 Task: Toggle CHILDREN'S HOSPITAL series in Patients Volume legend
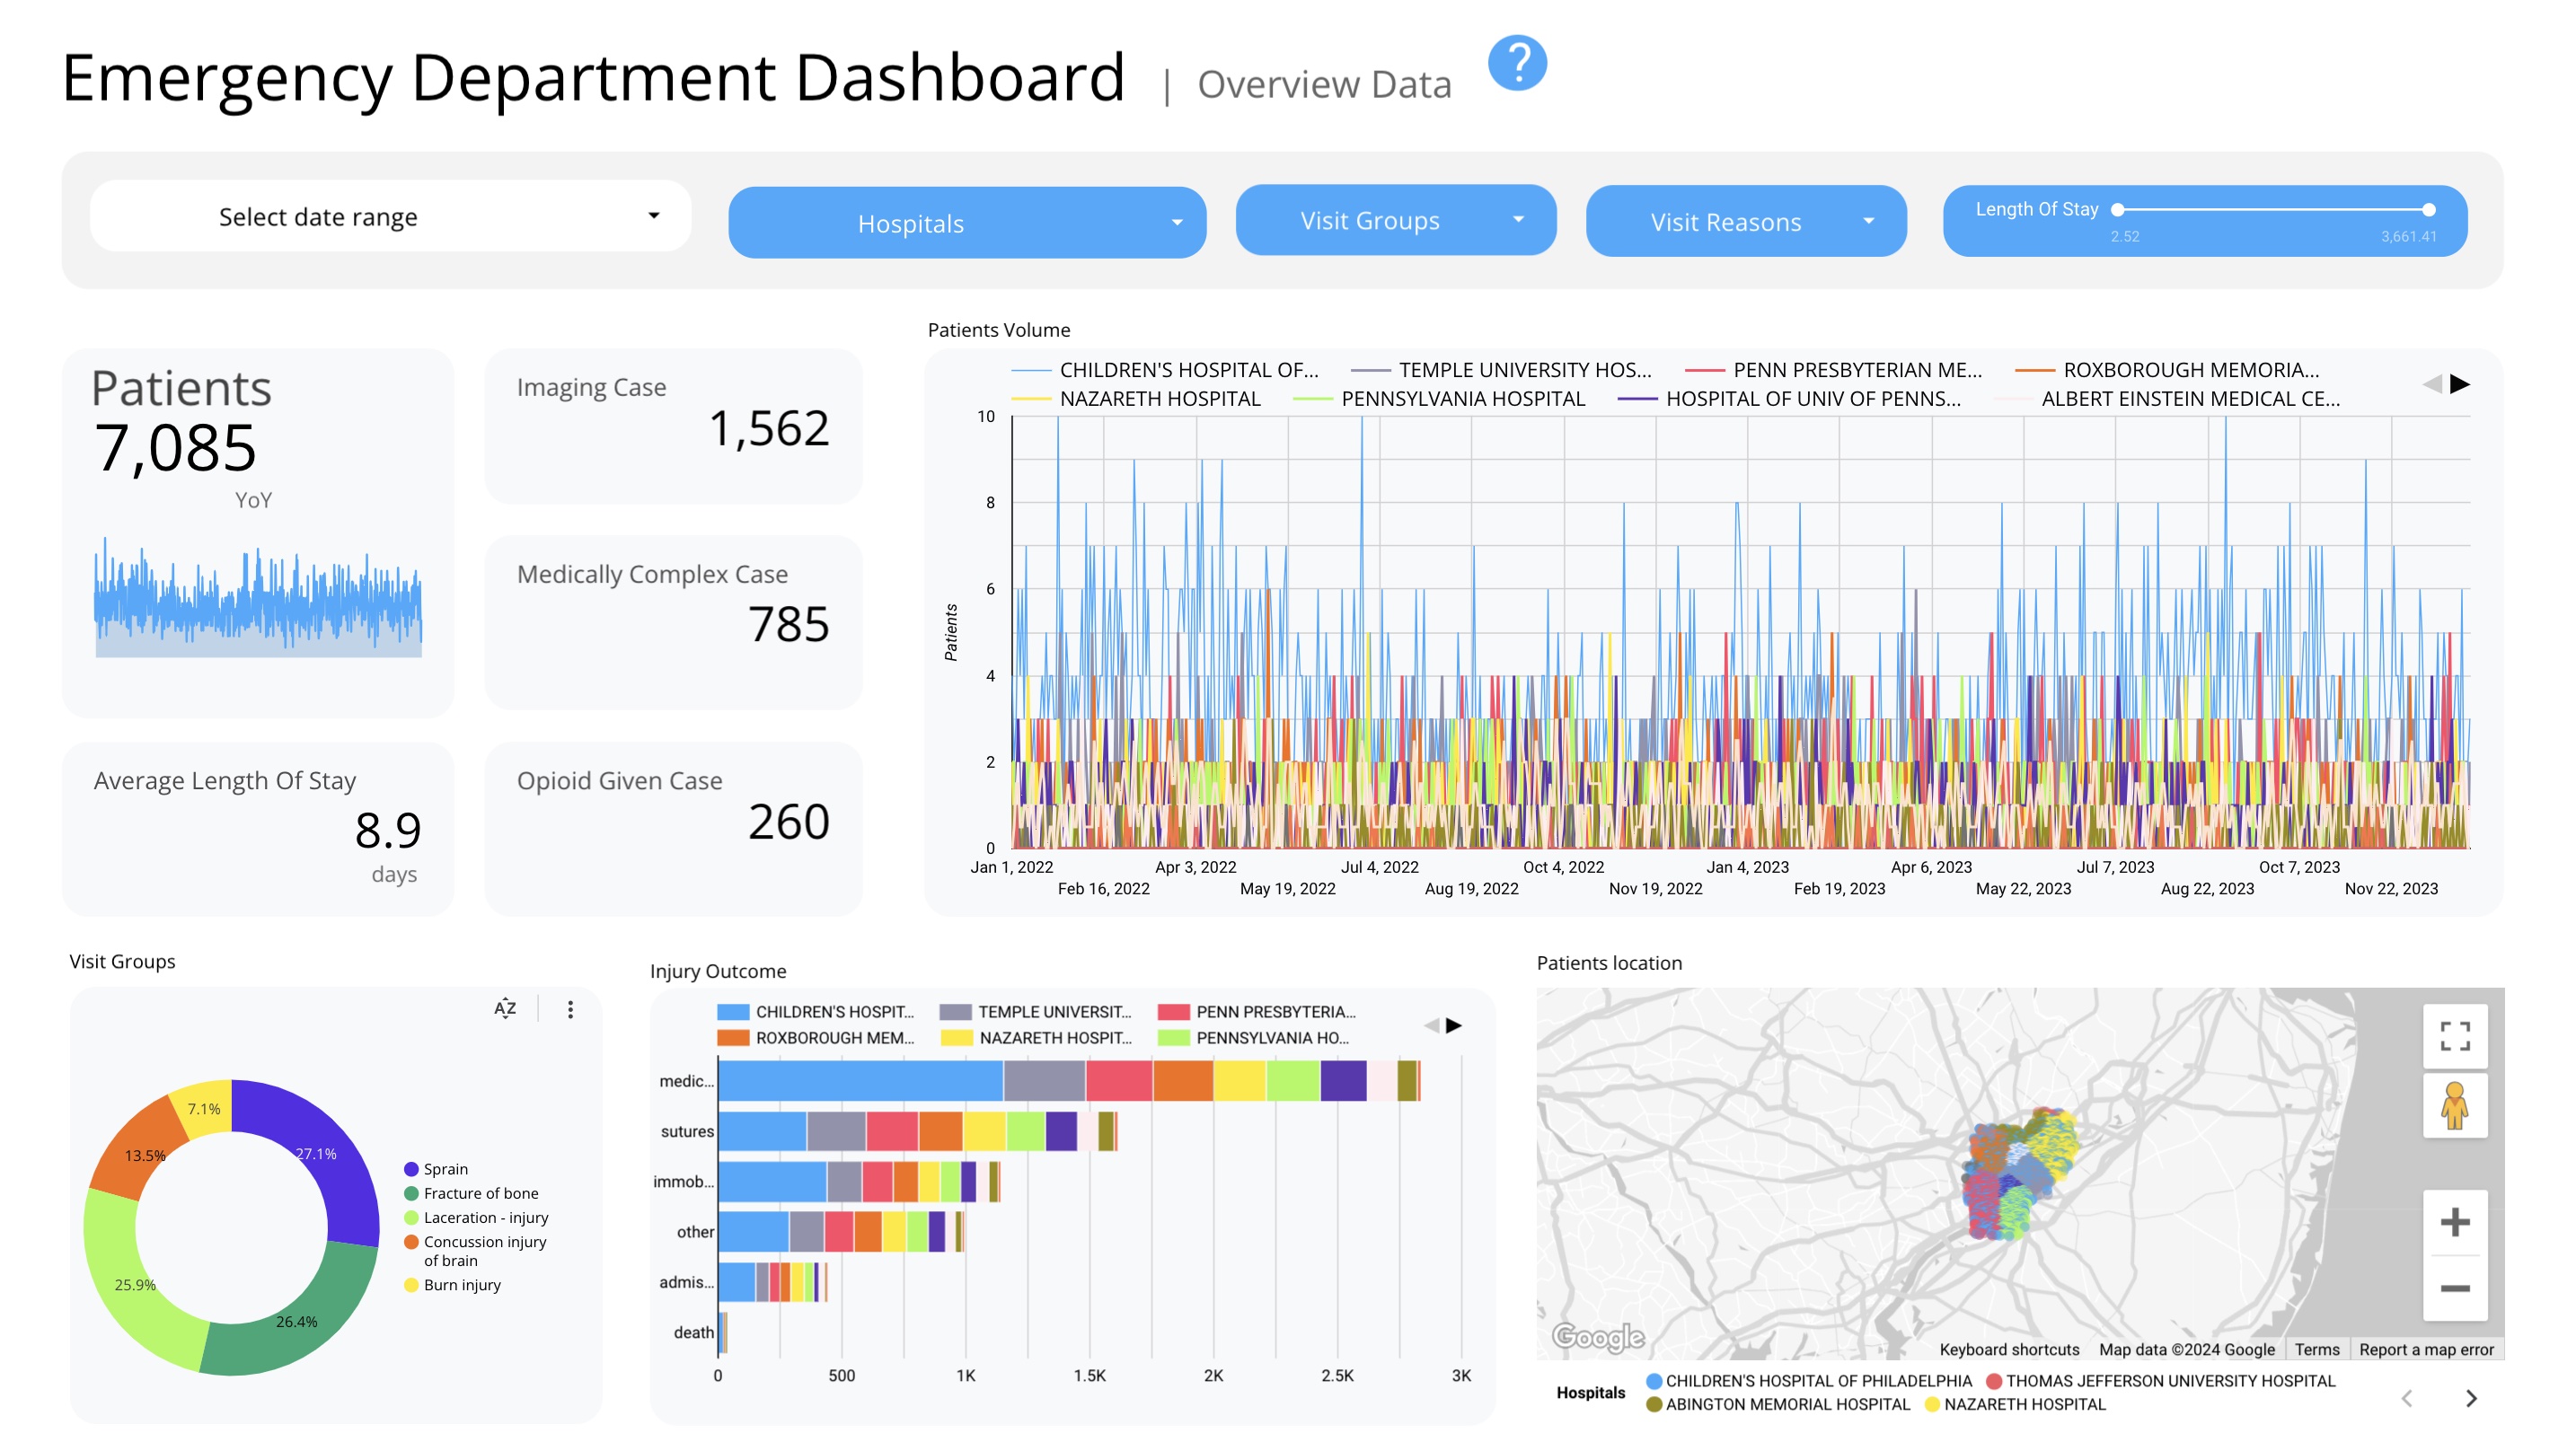1190,370
